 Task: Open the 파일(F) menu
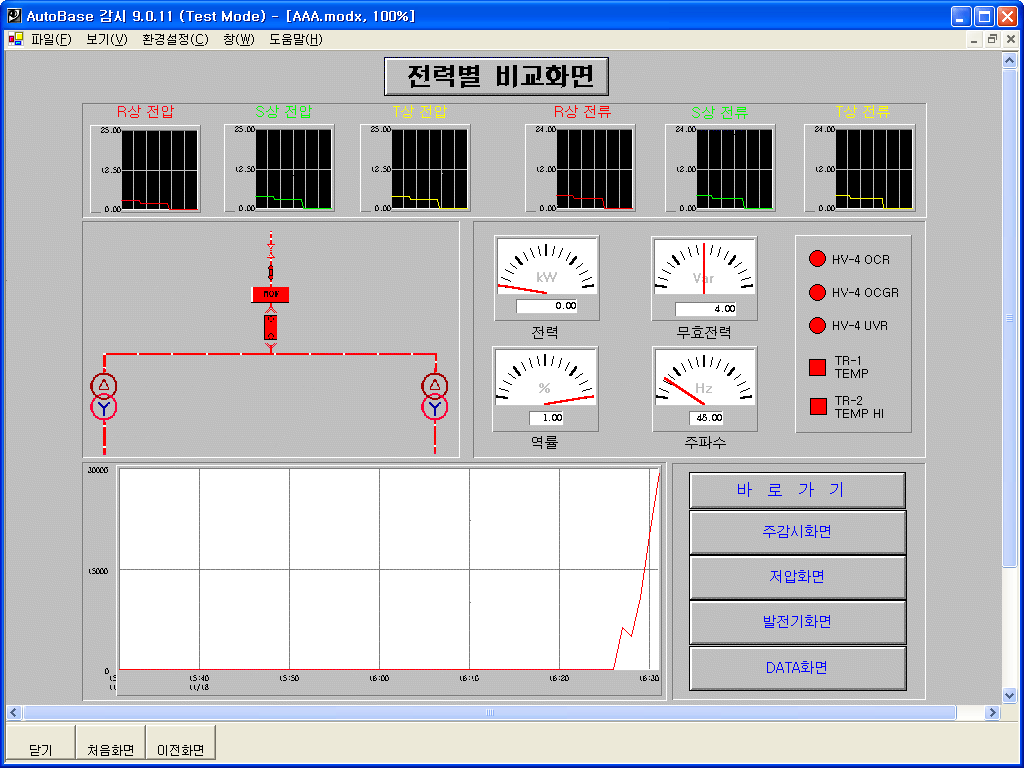click(x=51, y=40)
